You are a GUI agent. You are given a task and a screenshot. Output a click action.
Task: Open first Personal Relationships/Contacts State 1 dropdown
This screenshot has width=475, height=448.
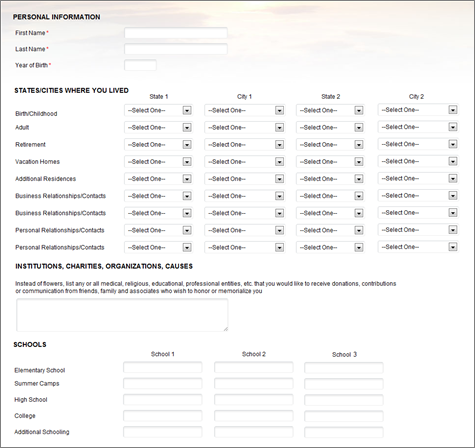[158, 230]
